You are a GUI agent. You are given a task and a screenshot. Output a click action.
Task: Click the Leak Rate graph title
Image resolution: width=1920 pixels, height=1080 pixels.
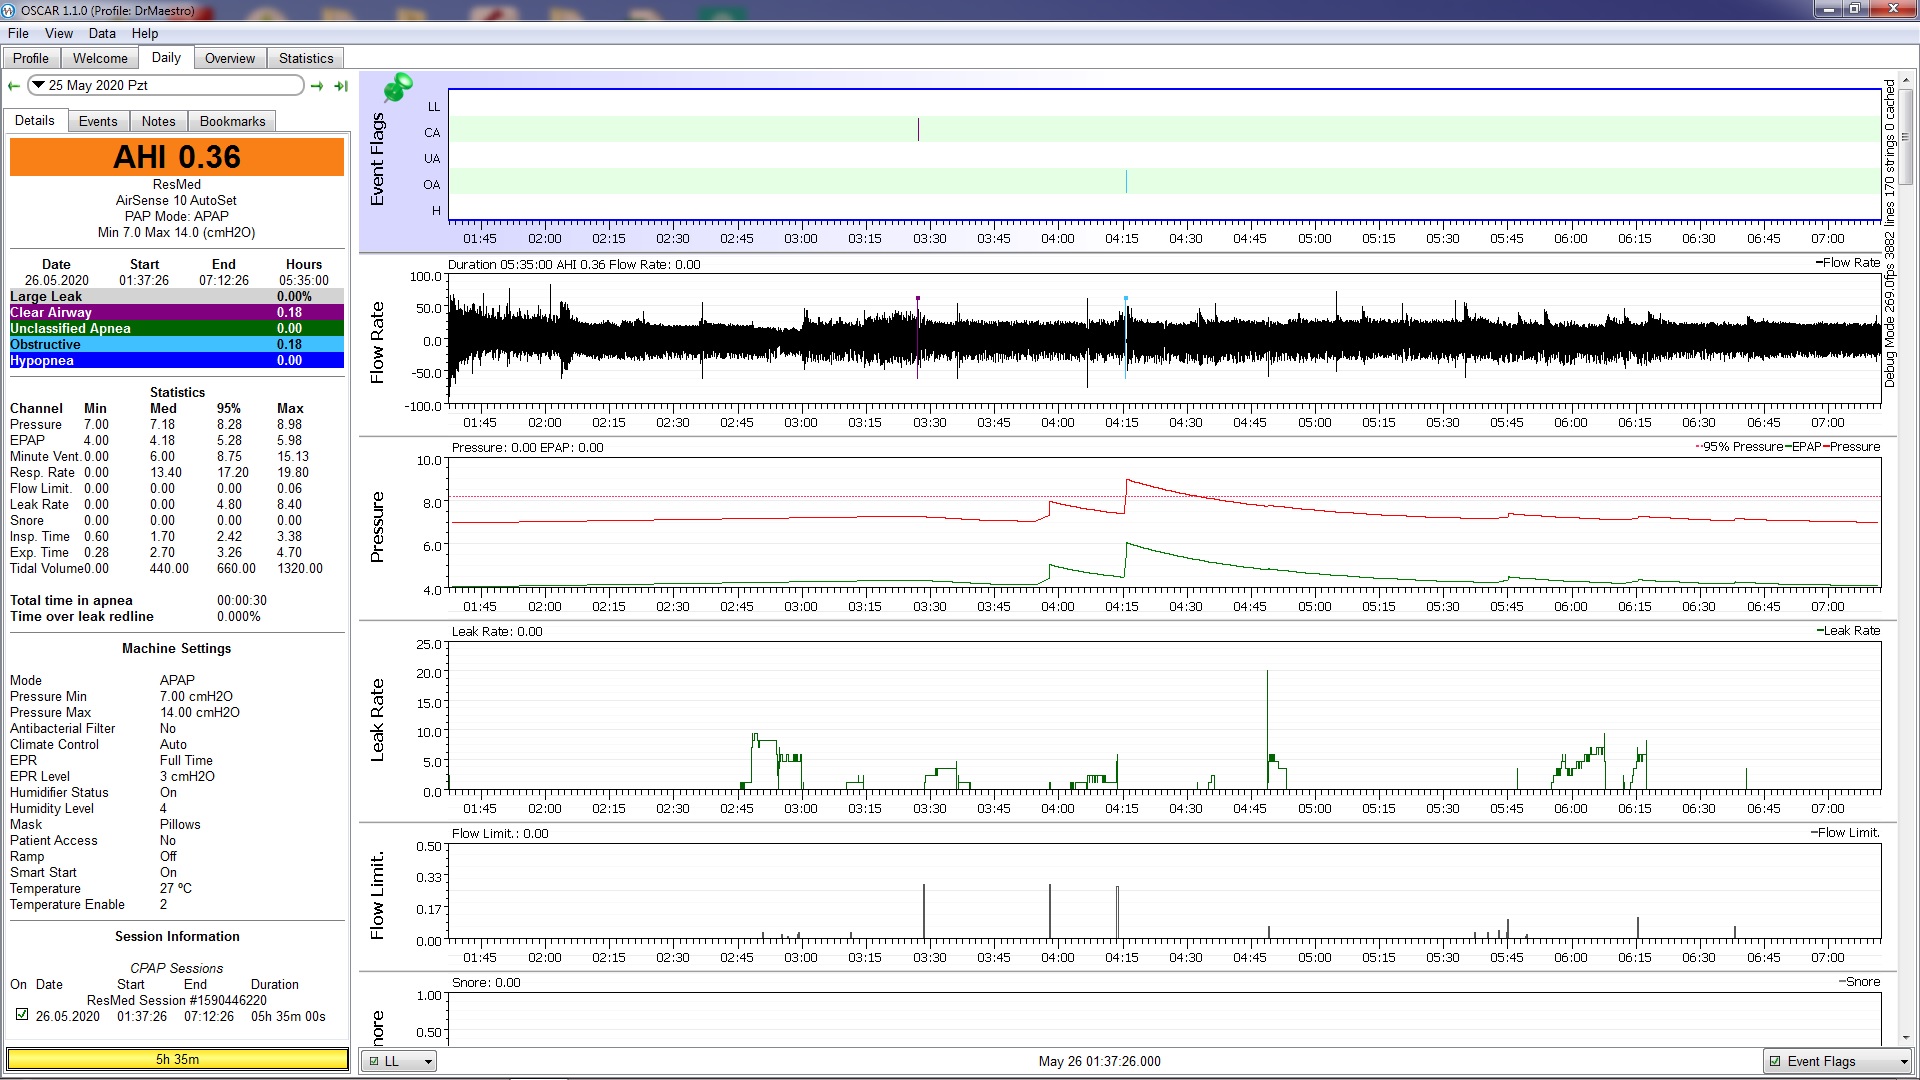[x=377, y=720]
